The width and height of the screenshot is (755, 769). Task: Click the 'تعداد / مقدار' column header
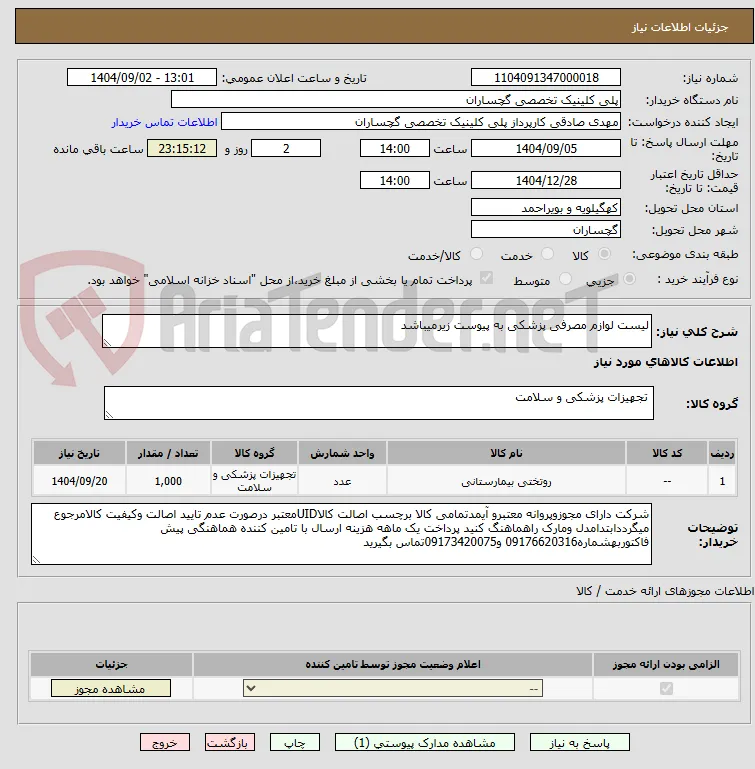click(x=168, y=453)
